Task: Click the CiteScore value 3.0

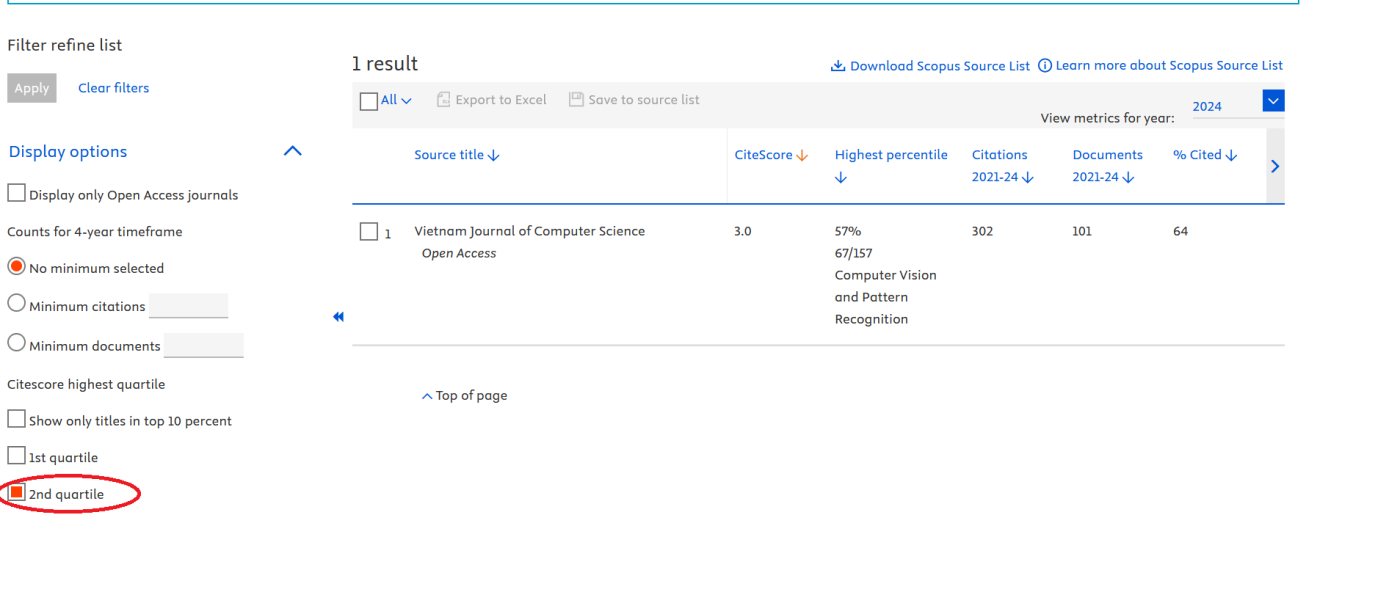Action: [x=743, y=231]
